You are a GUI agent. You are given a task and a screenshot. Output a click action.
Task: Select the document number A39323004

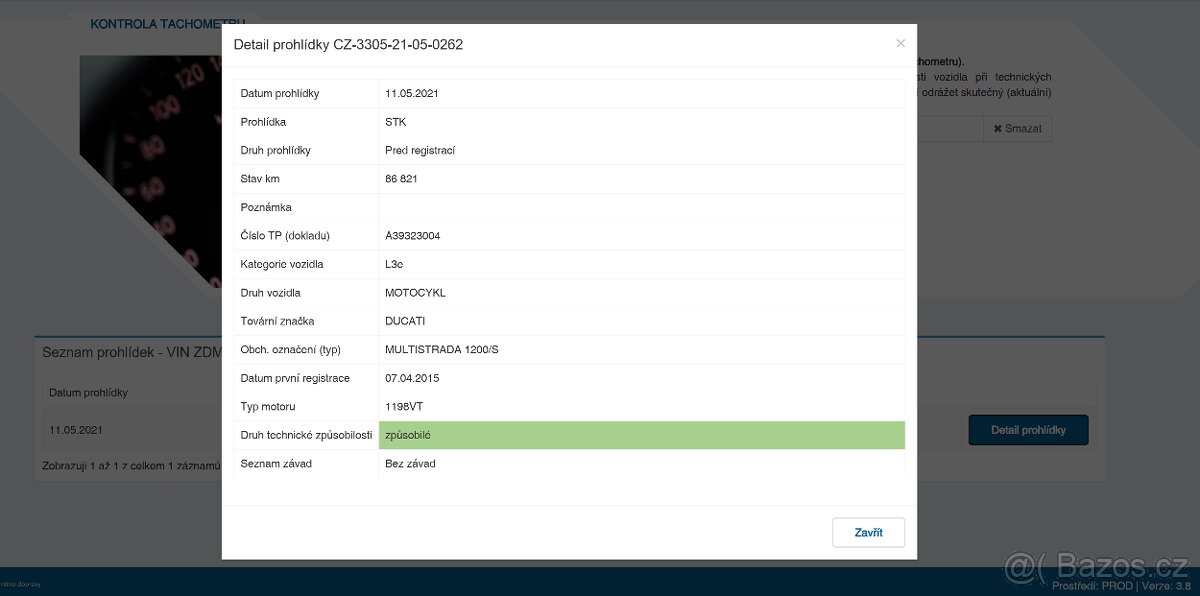[x=413, y=236]
